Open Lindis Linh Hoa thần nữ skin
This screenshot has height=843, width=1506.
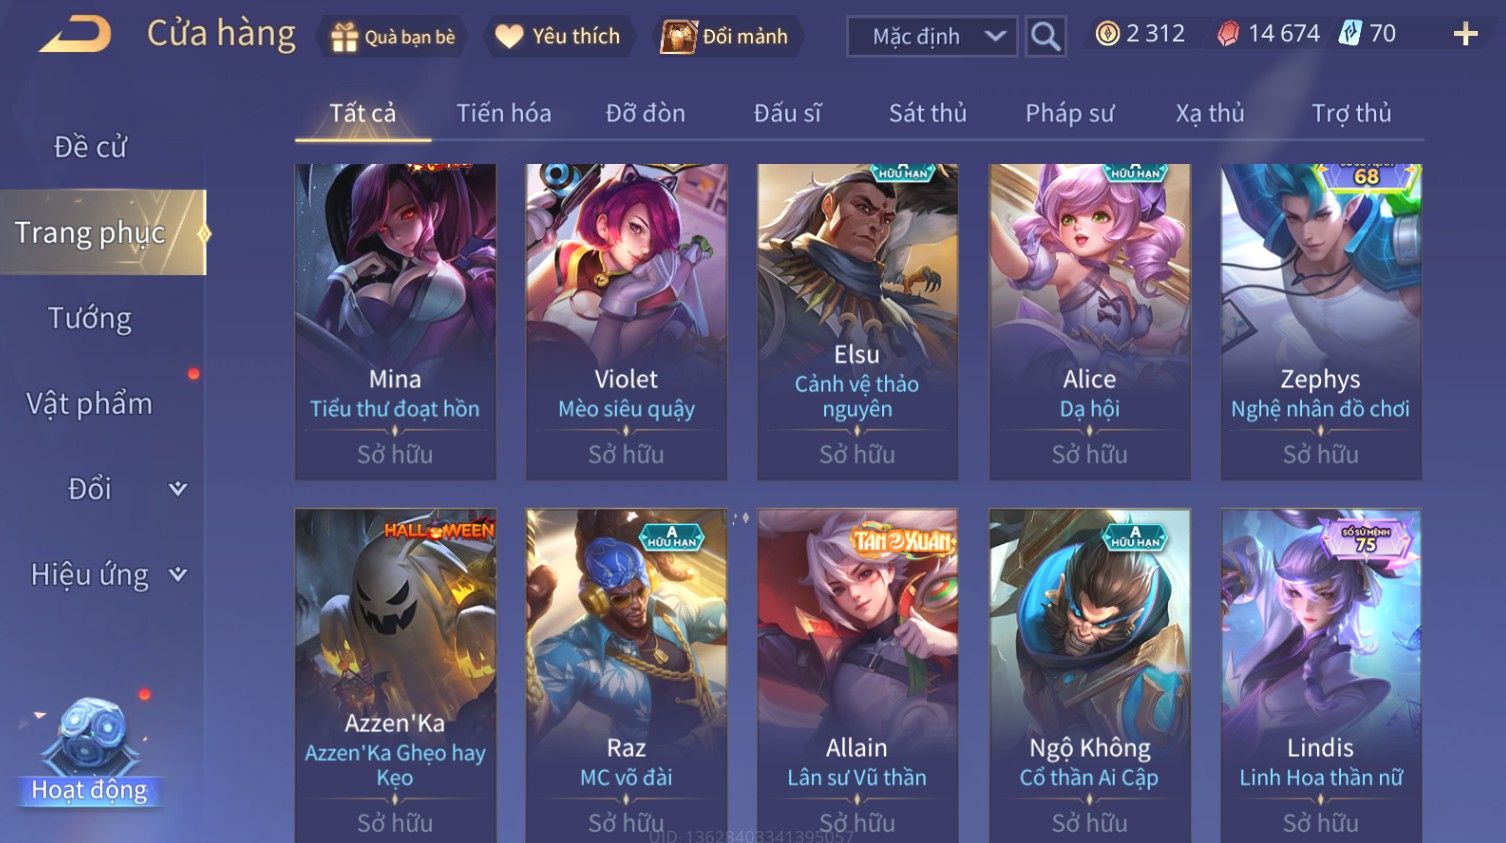click(x=1320, y=675)
